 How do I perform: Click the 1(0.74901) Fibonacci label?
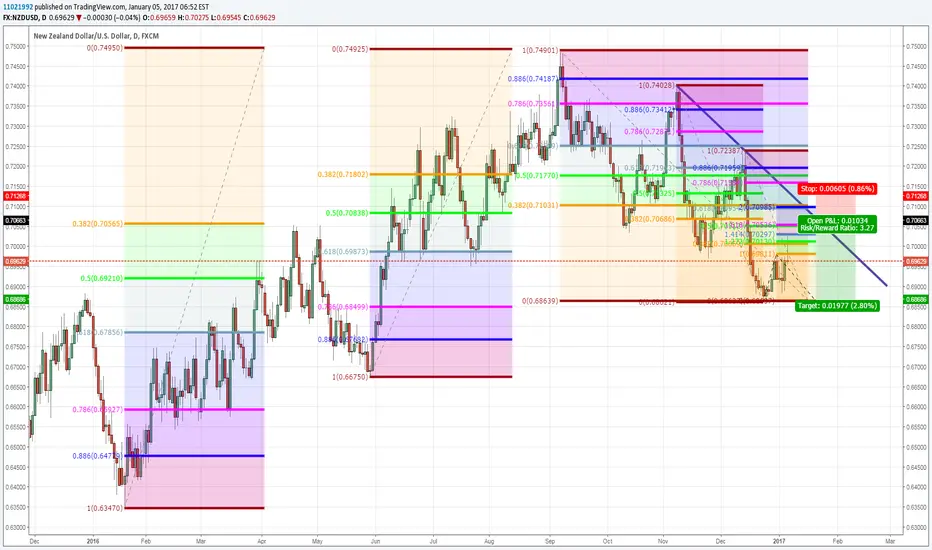click(540, 51)
